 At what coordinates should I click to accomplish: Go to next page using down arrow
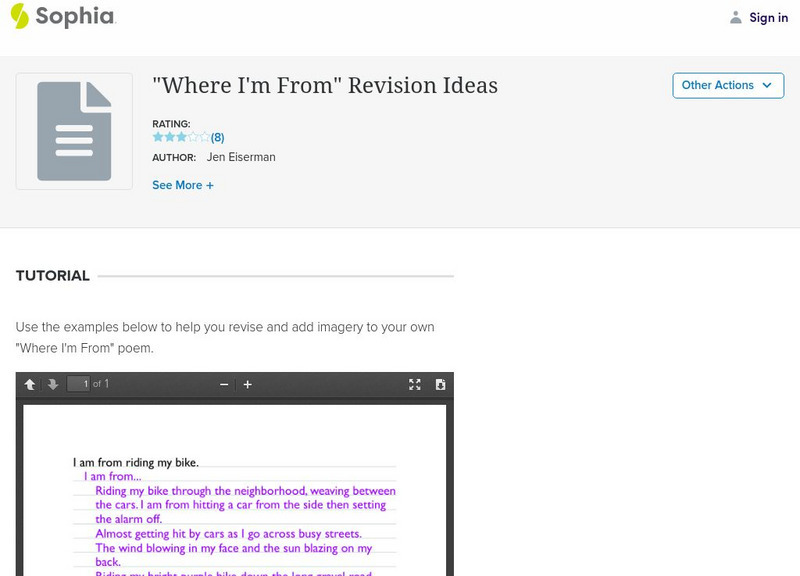(x=53, y=382)
